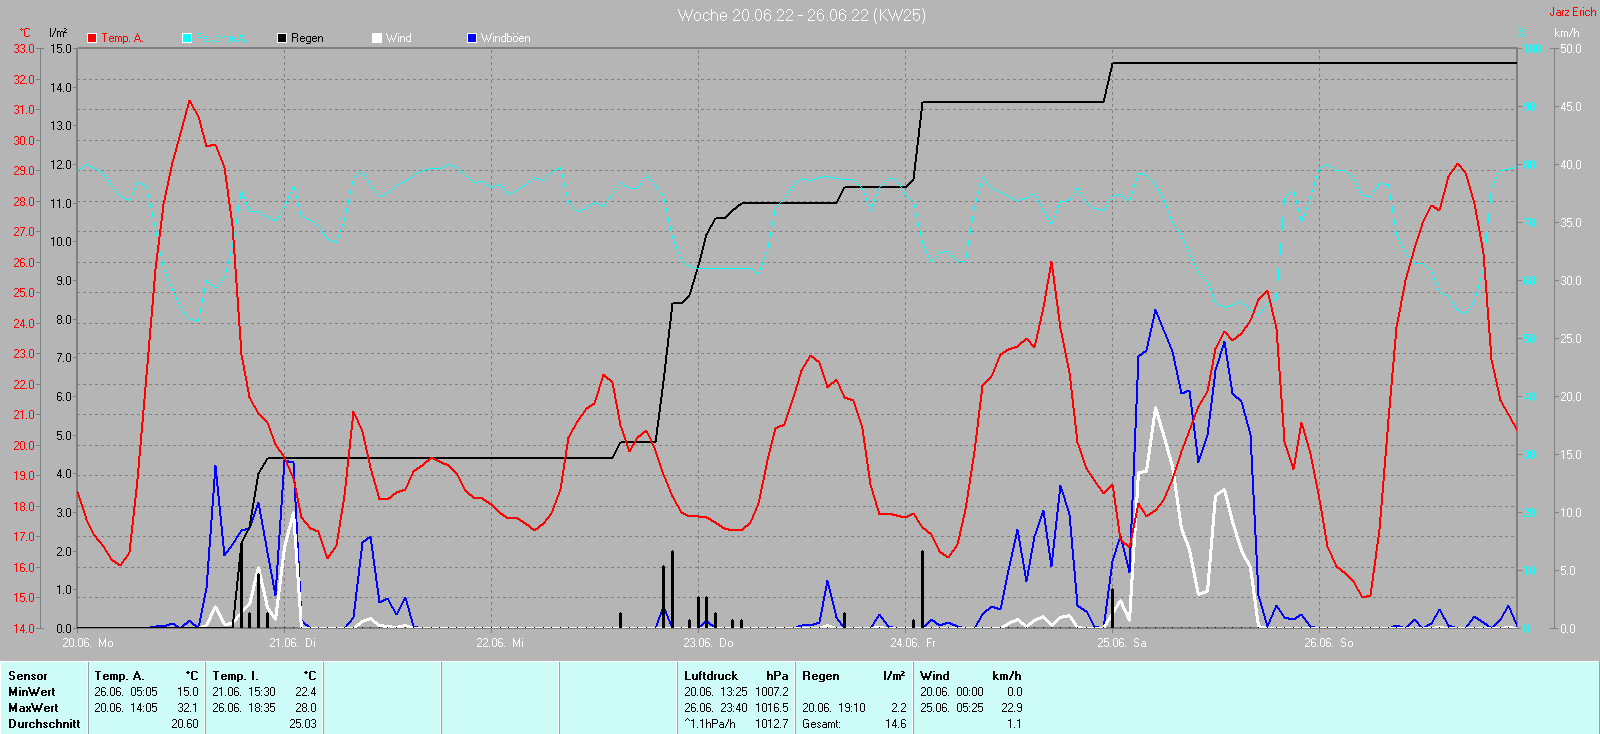Click the '25.06. Sa' date axis label
The height and width of the screenshot is (734, 1600).
[x=1122, y=643]
